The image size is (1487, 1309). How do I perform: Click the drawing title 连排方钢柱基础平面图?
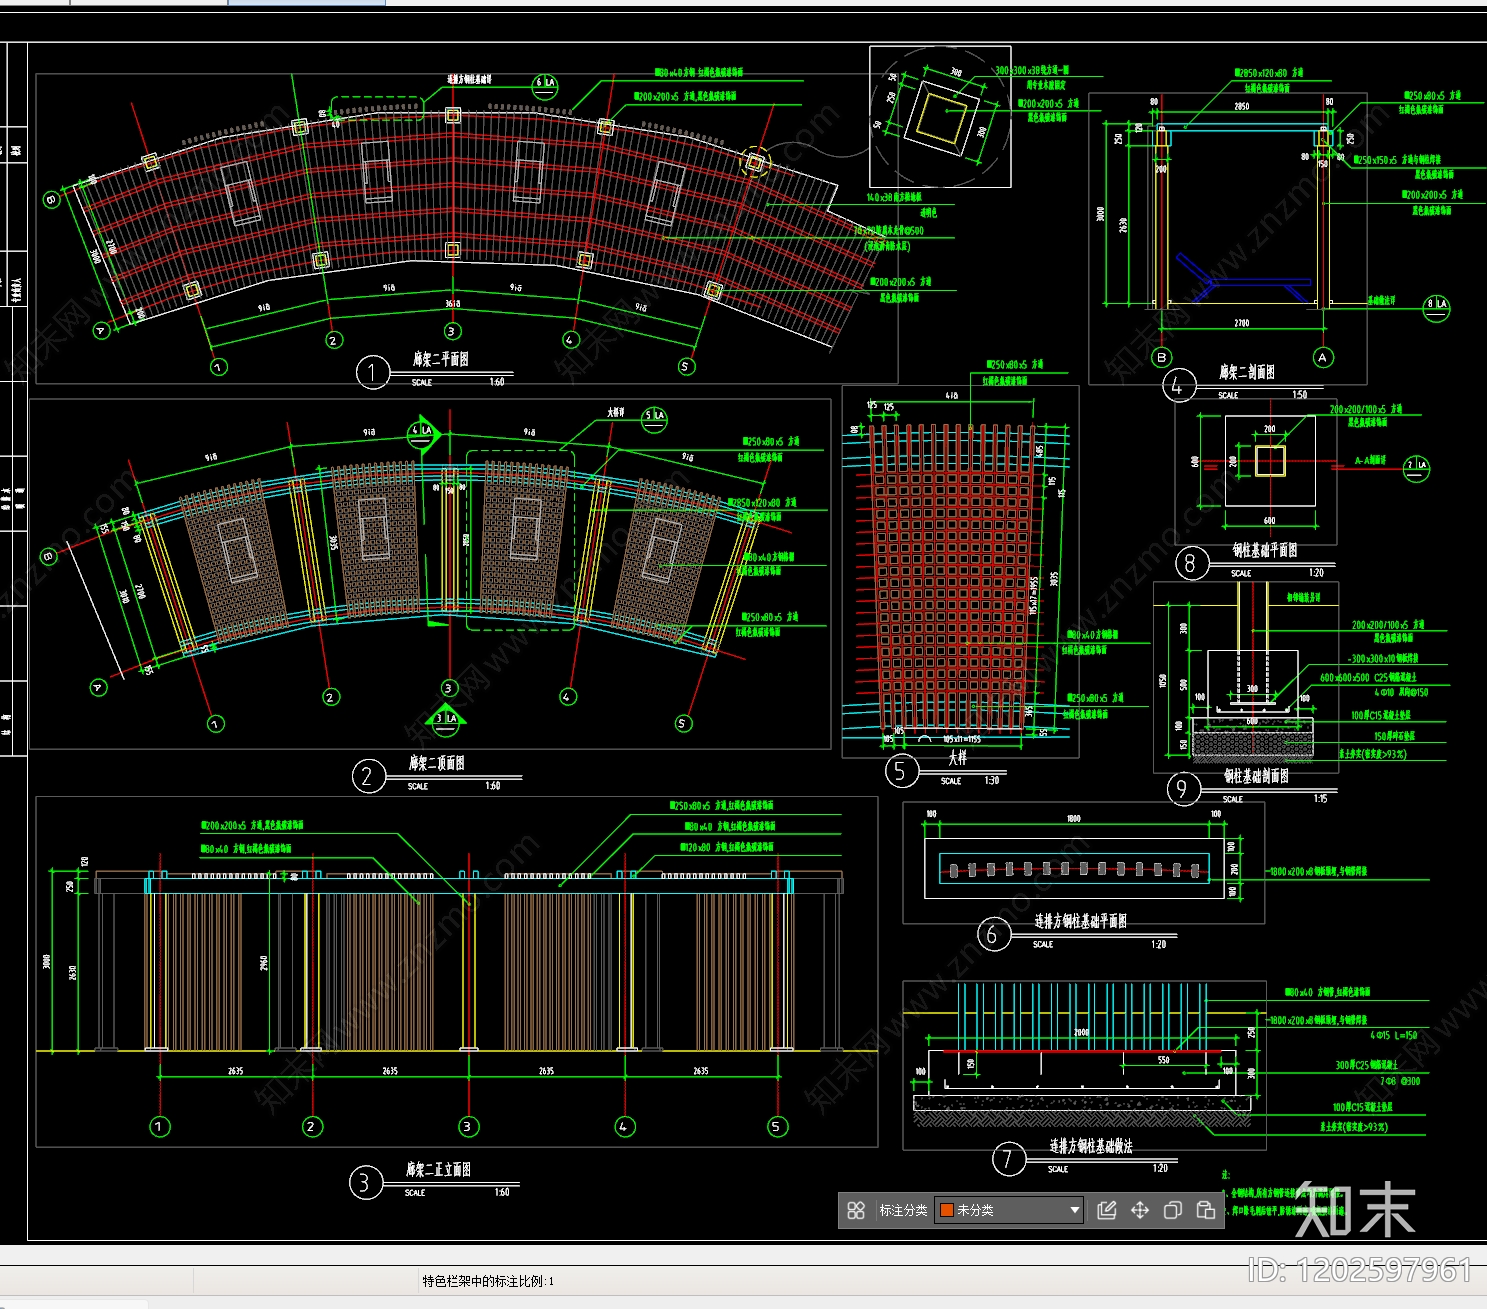pos(1080,921)
